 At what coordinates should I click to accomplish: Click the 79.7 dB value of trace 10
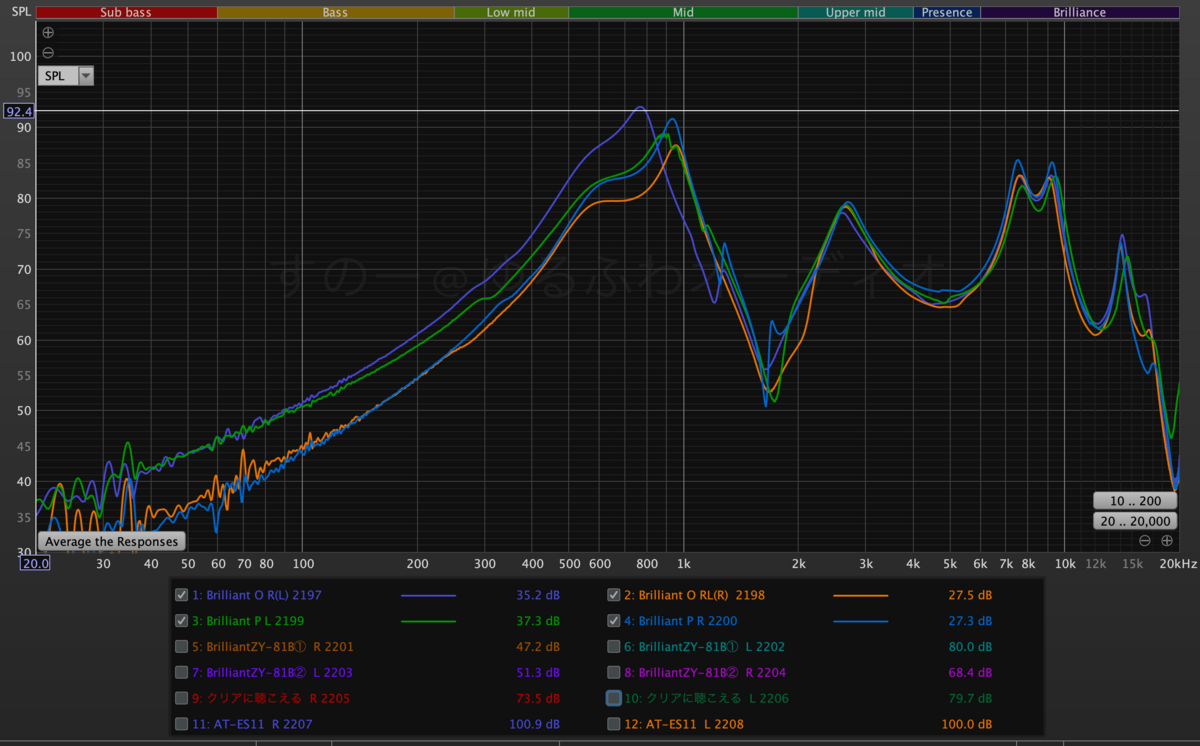pos(970,698)
